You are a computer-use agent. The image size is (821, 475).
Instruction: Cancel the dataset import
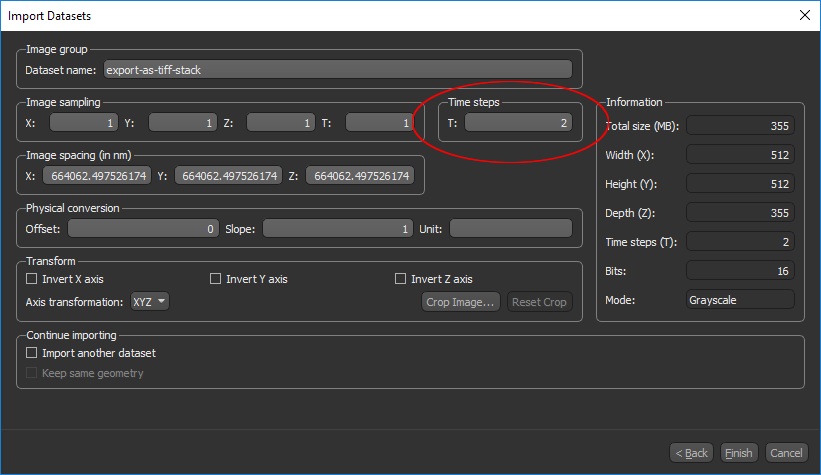click(x=786, y=453)
